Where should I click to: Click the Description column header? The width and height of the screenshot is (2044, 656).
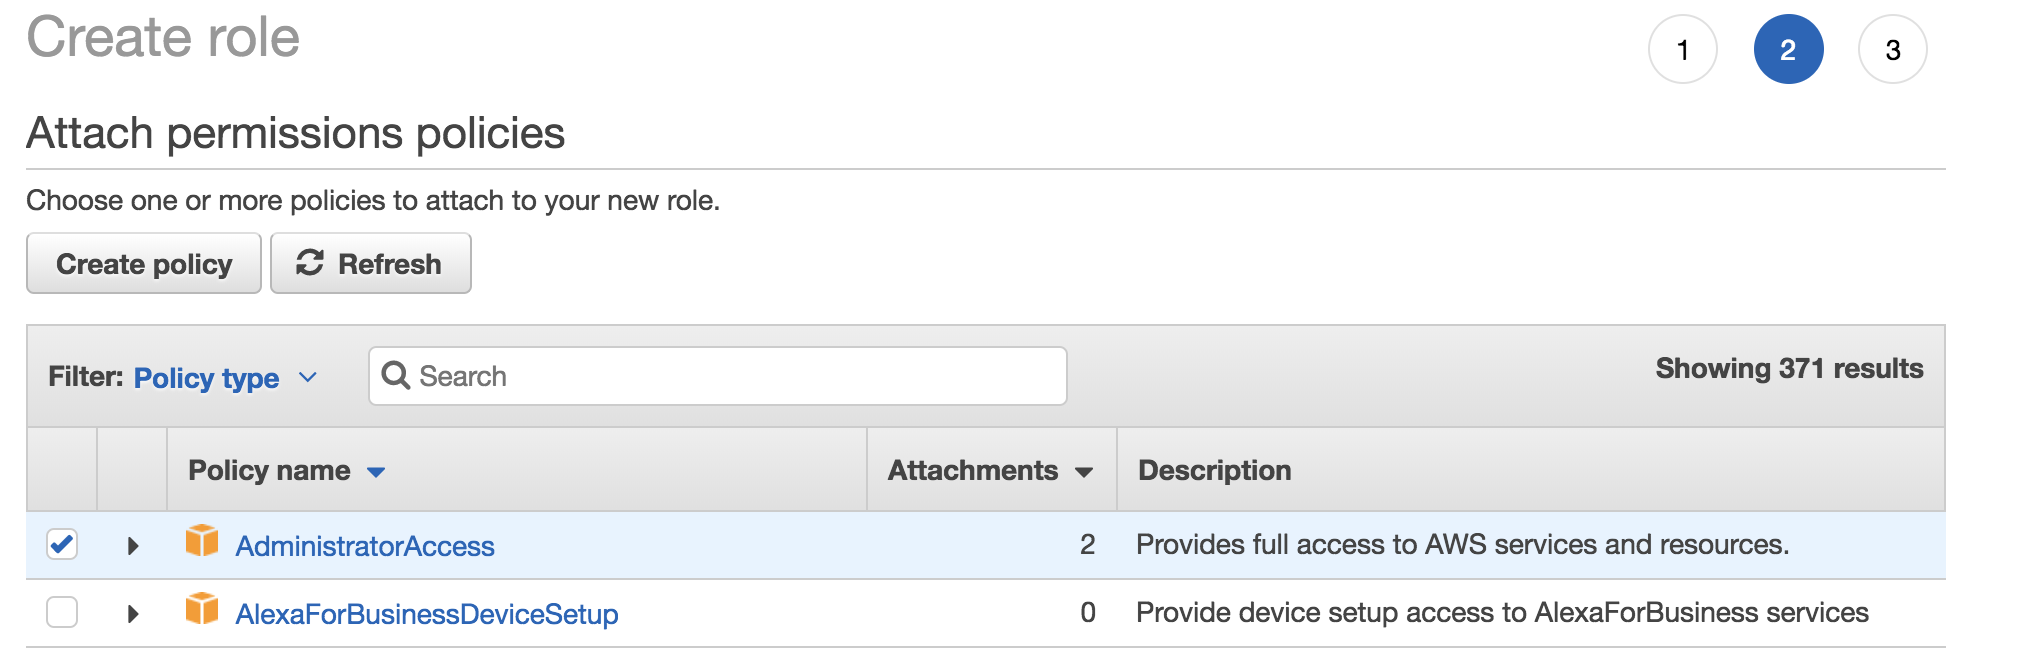pyautogui.click(x=1215, y=470)
